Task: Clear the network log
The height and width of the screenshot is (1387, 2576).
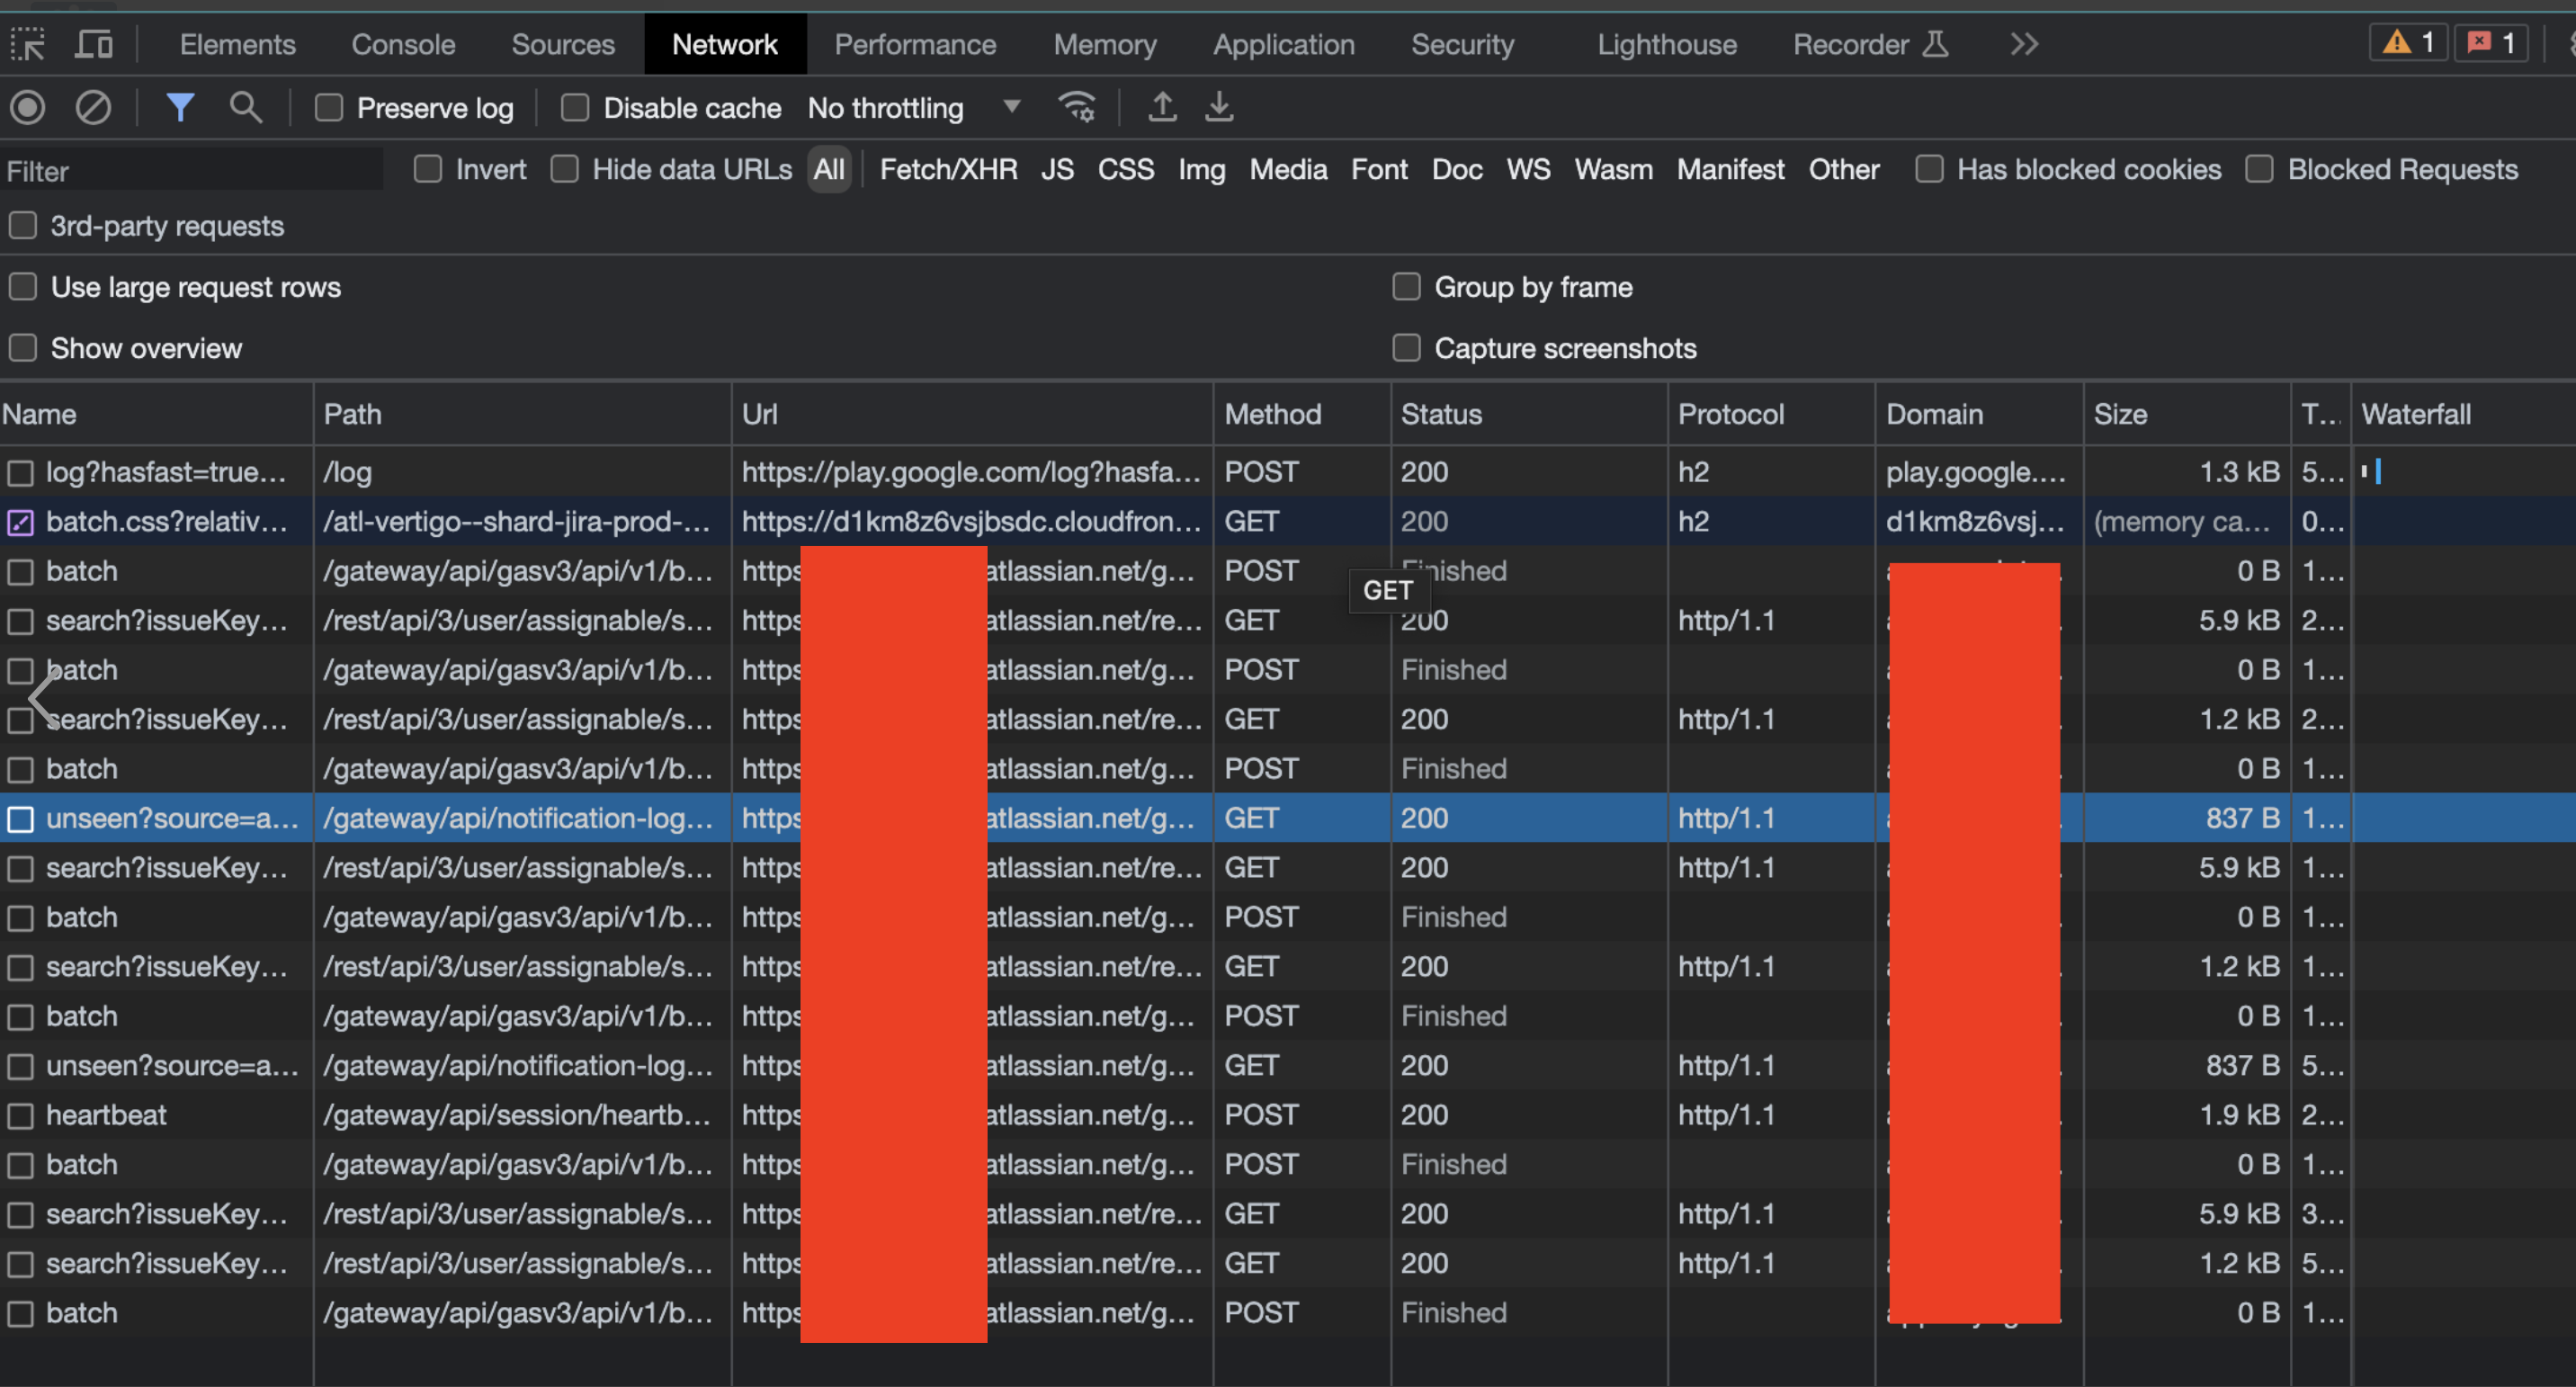Action: pyautogui.click(x=93, y=107)
